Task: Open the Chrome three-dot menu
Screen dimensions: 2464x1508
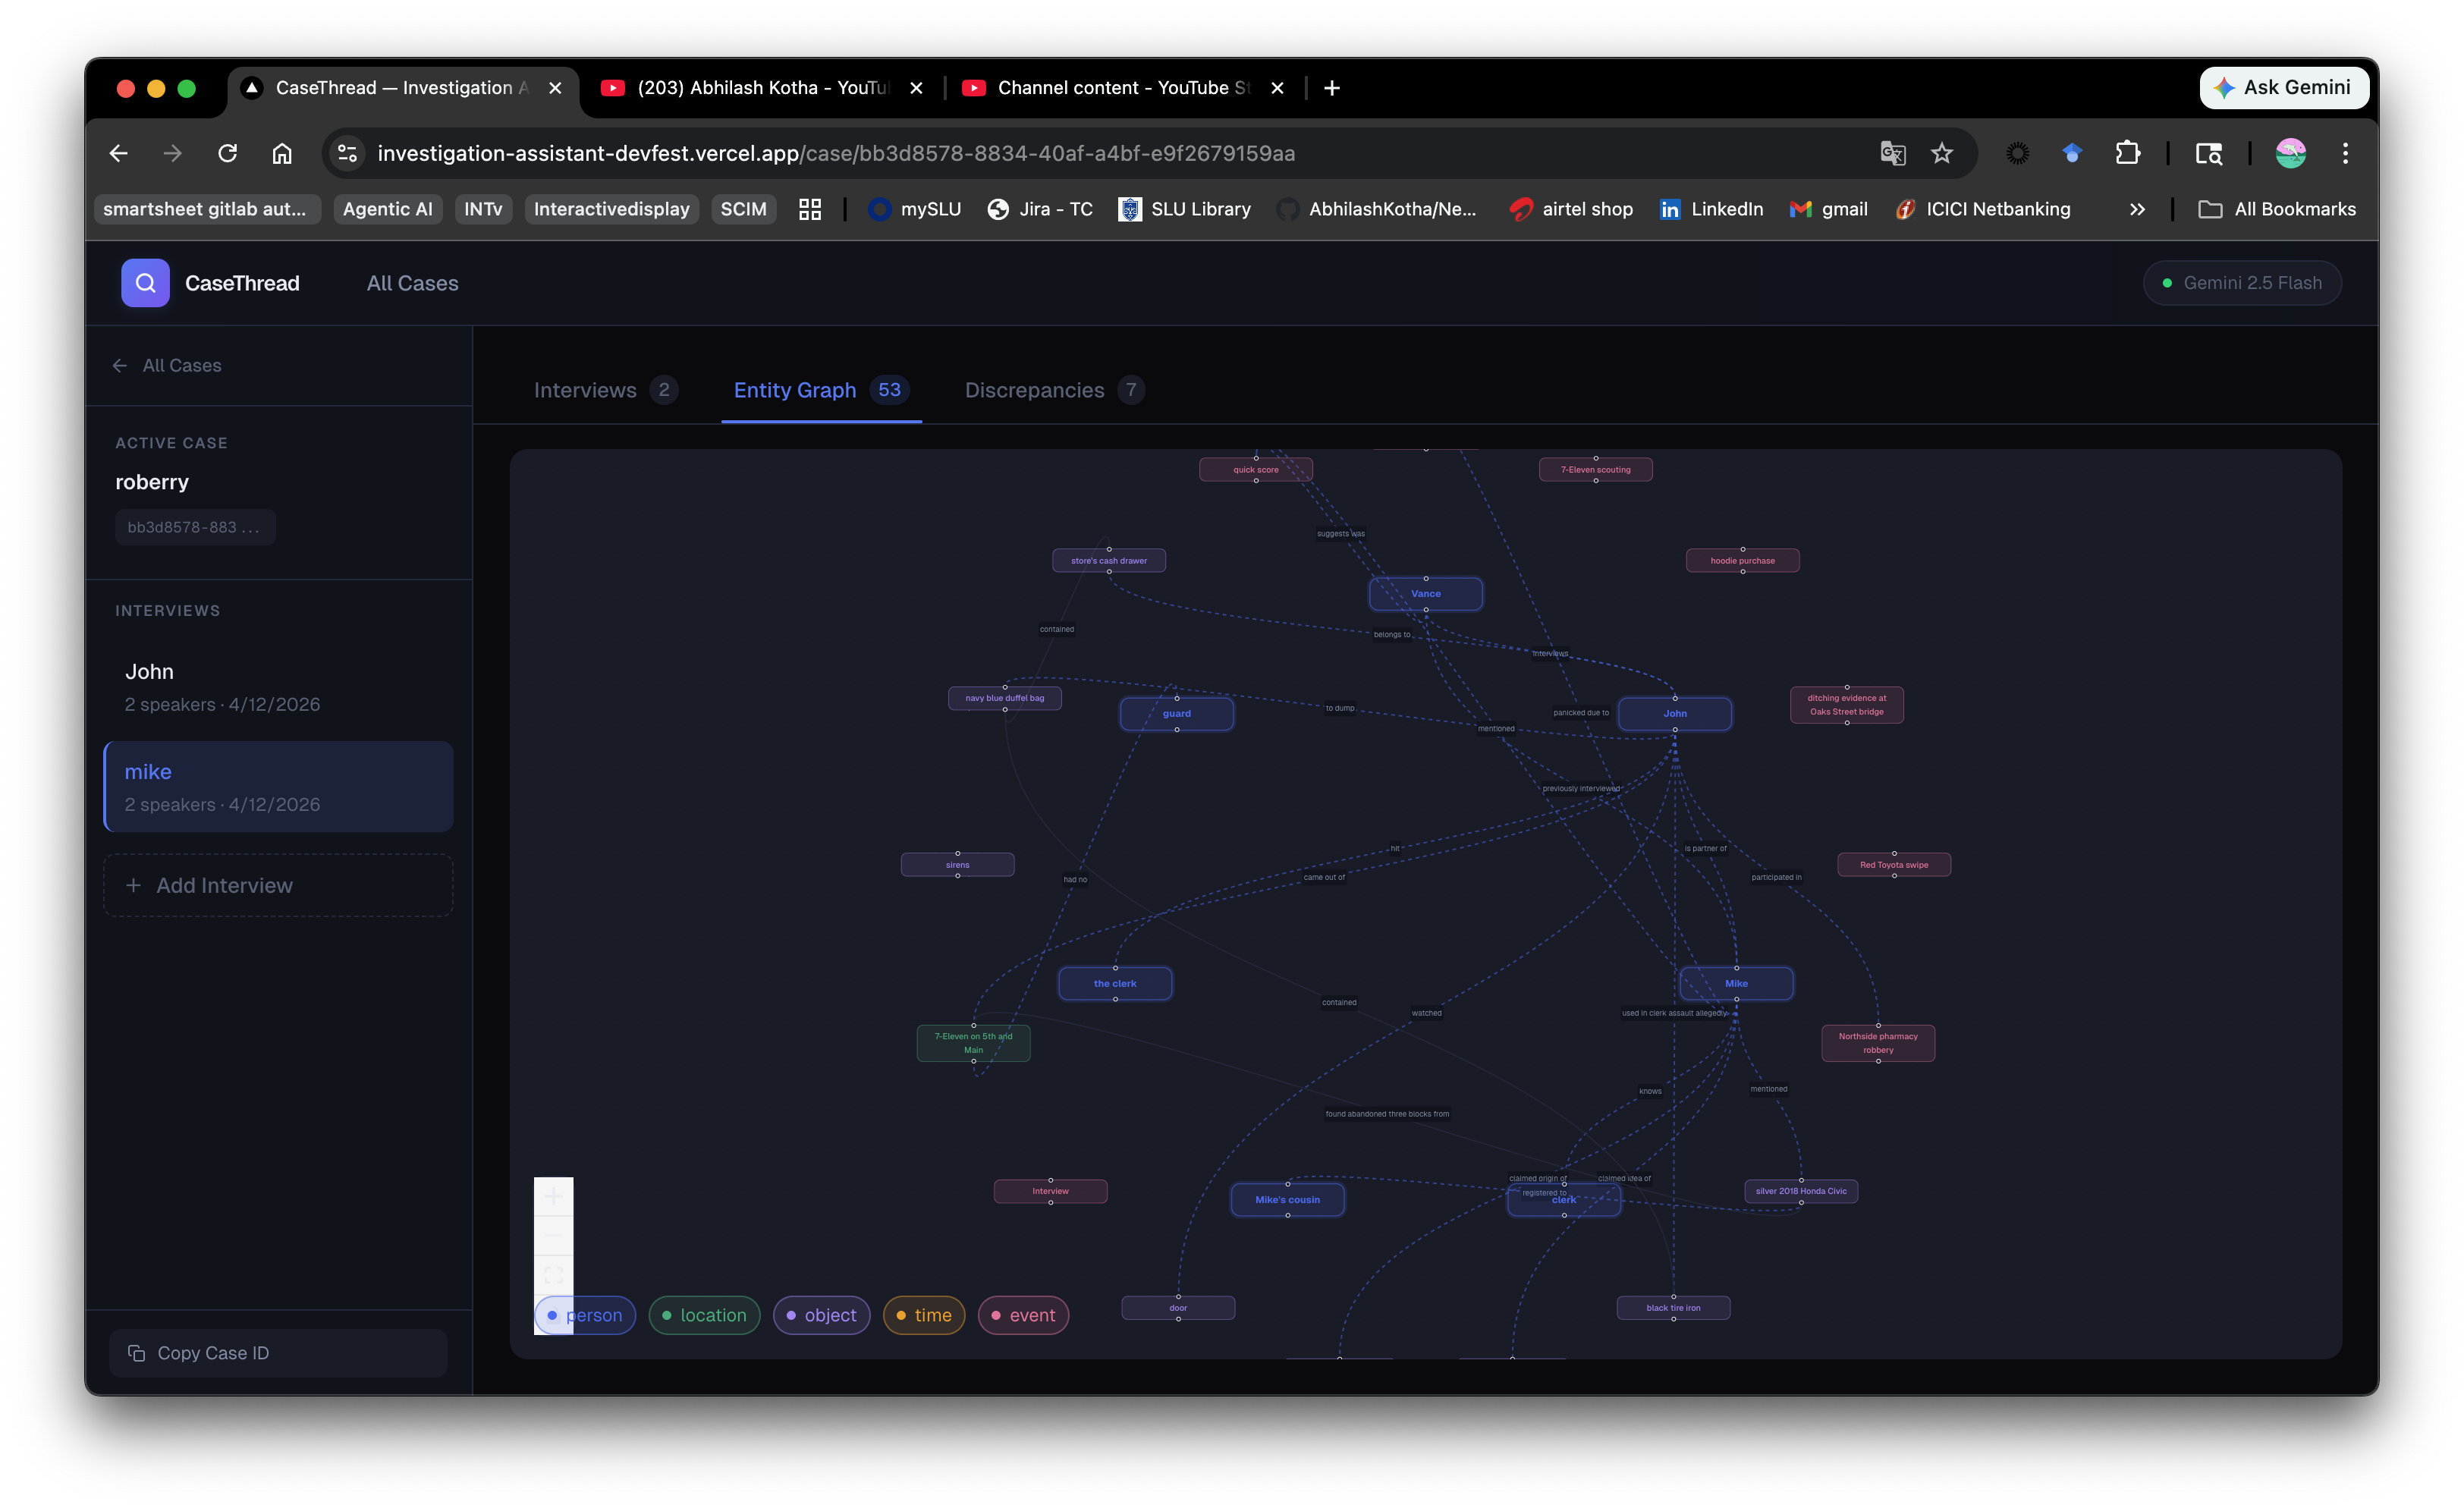Action: pos(2345,153)
